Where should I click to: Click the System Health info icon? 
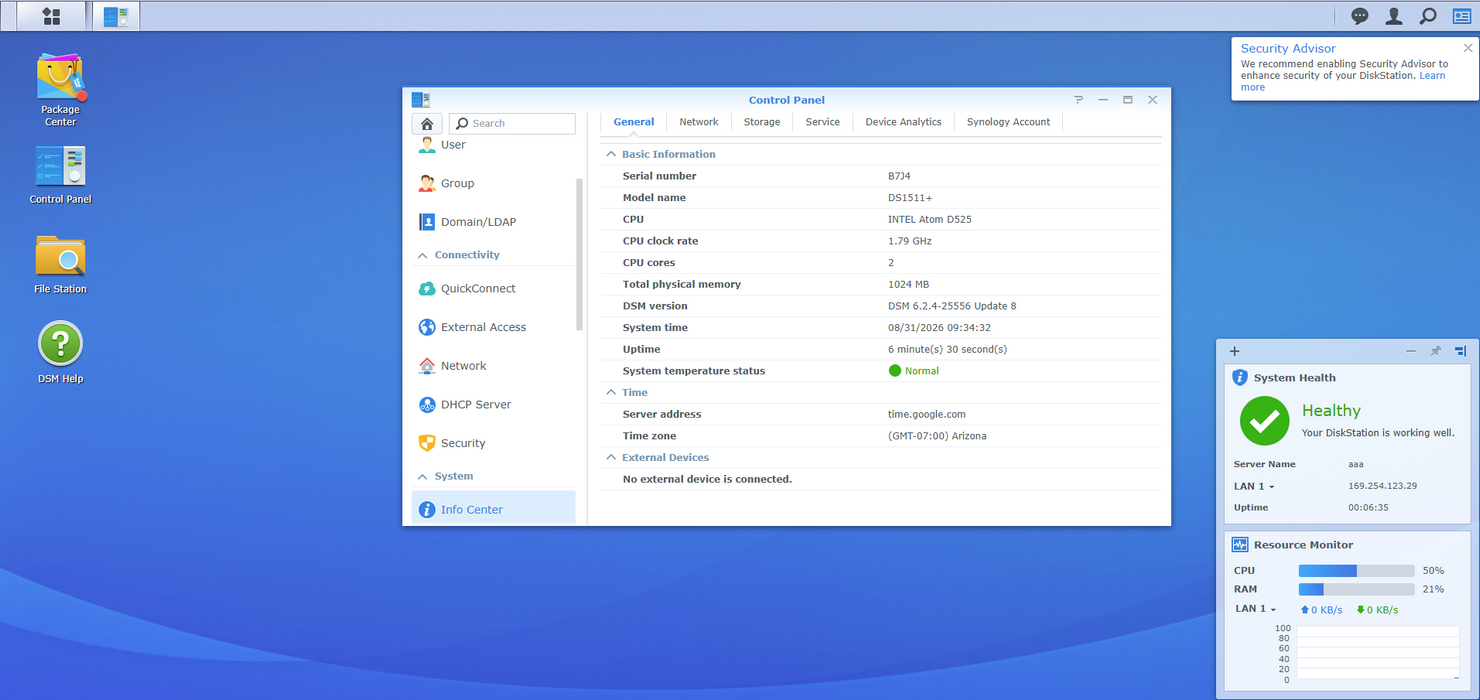click(1240, 377)
